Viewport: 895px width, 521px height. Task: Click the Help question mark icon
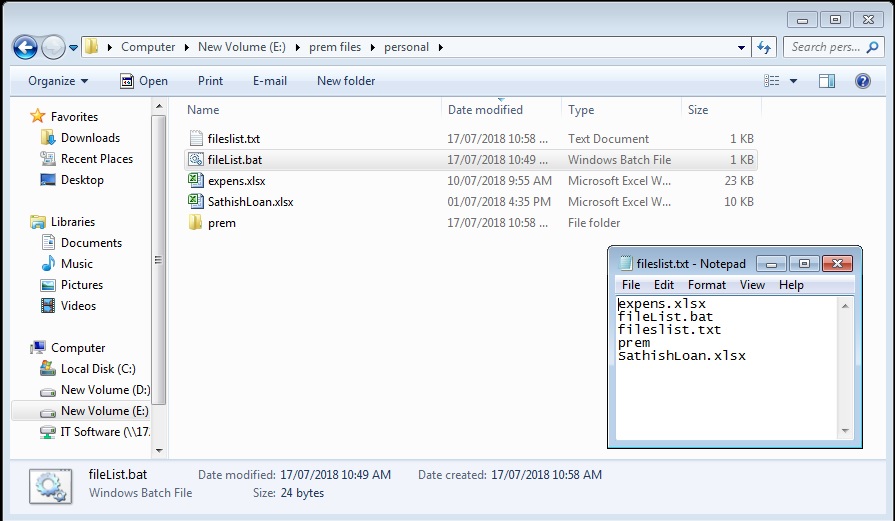(862, 81)
